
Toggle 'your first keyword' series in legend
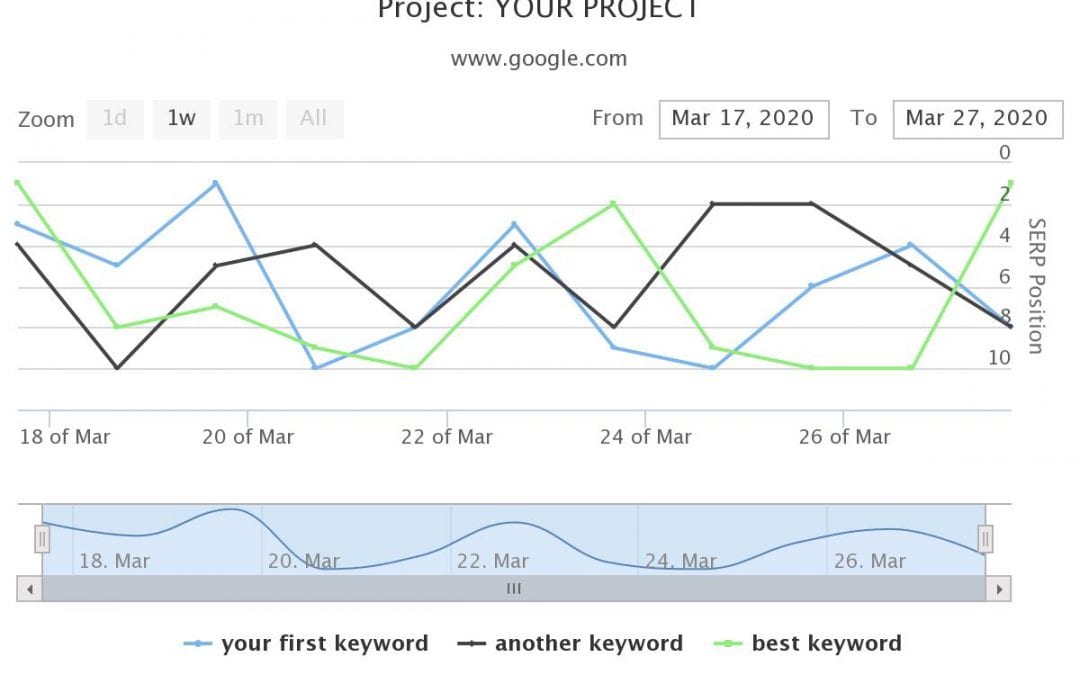coord(324,644)
